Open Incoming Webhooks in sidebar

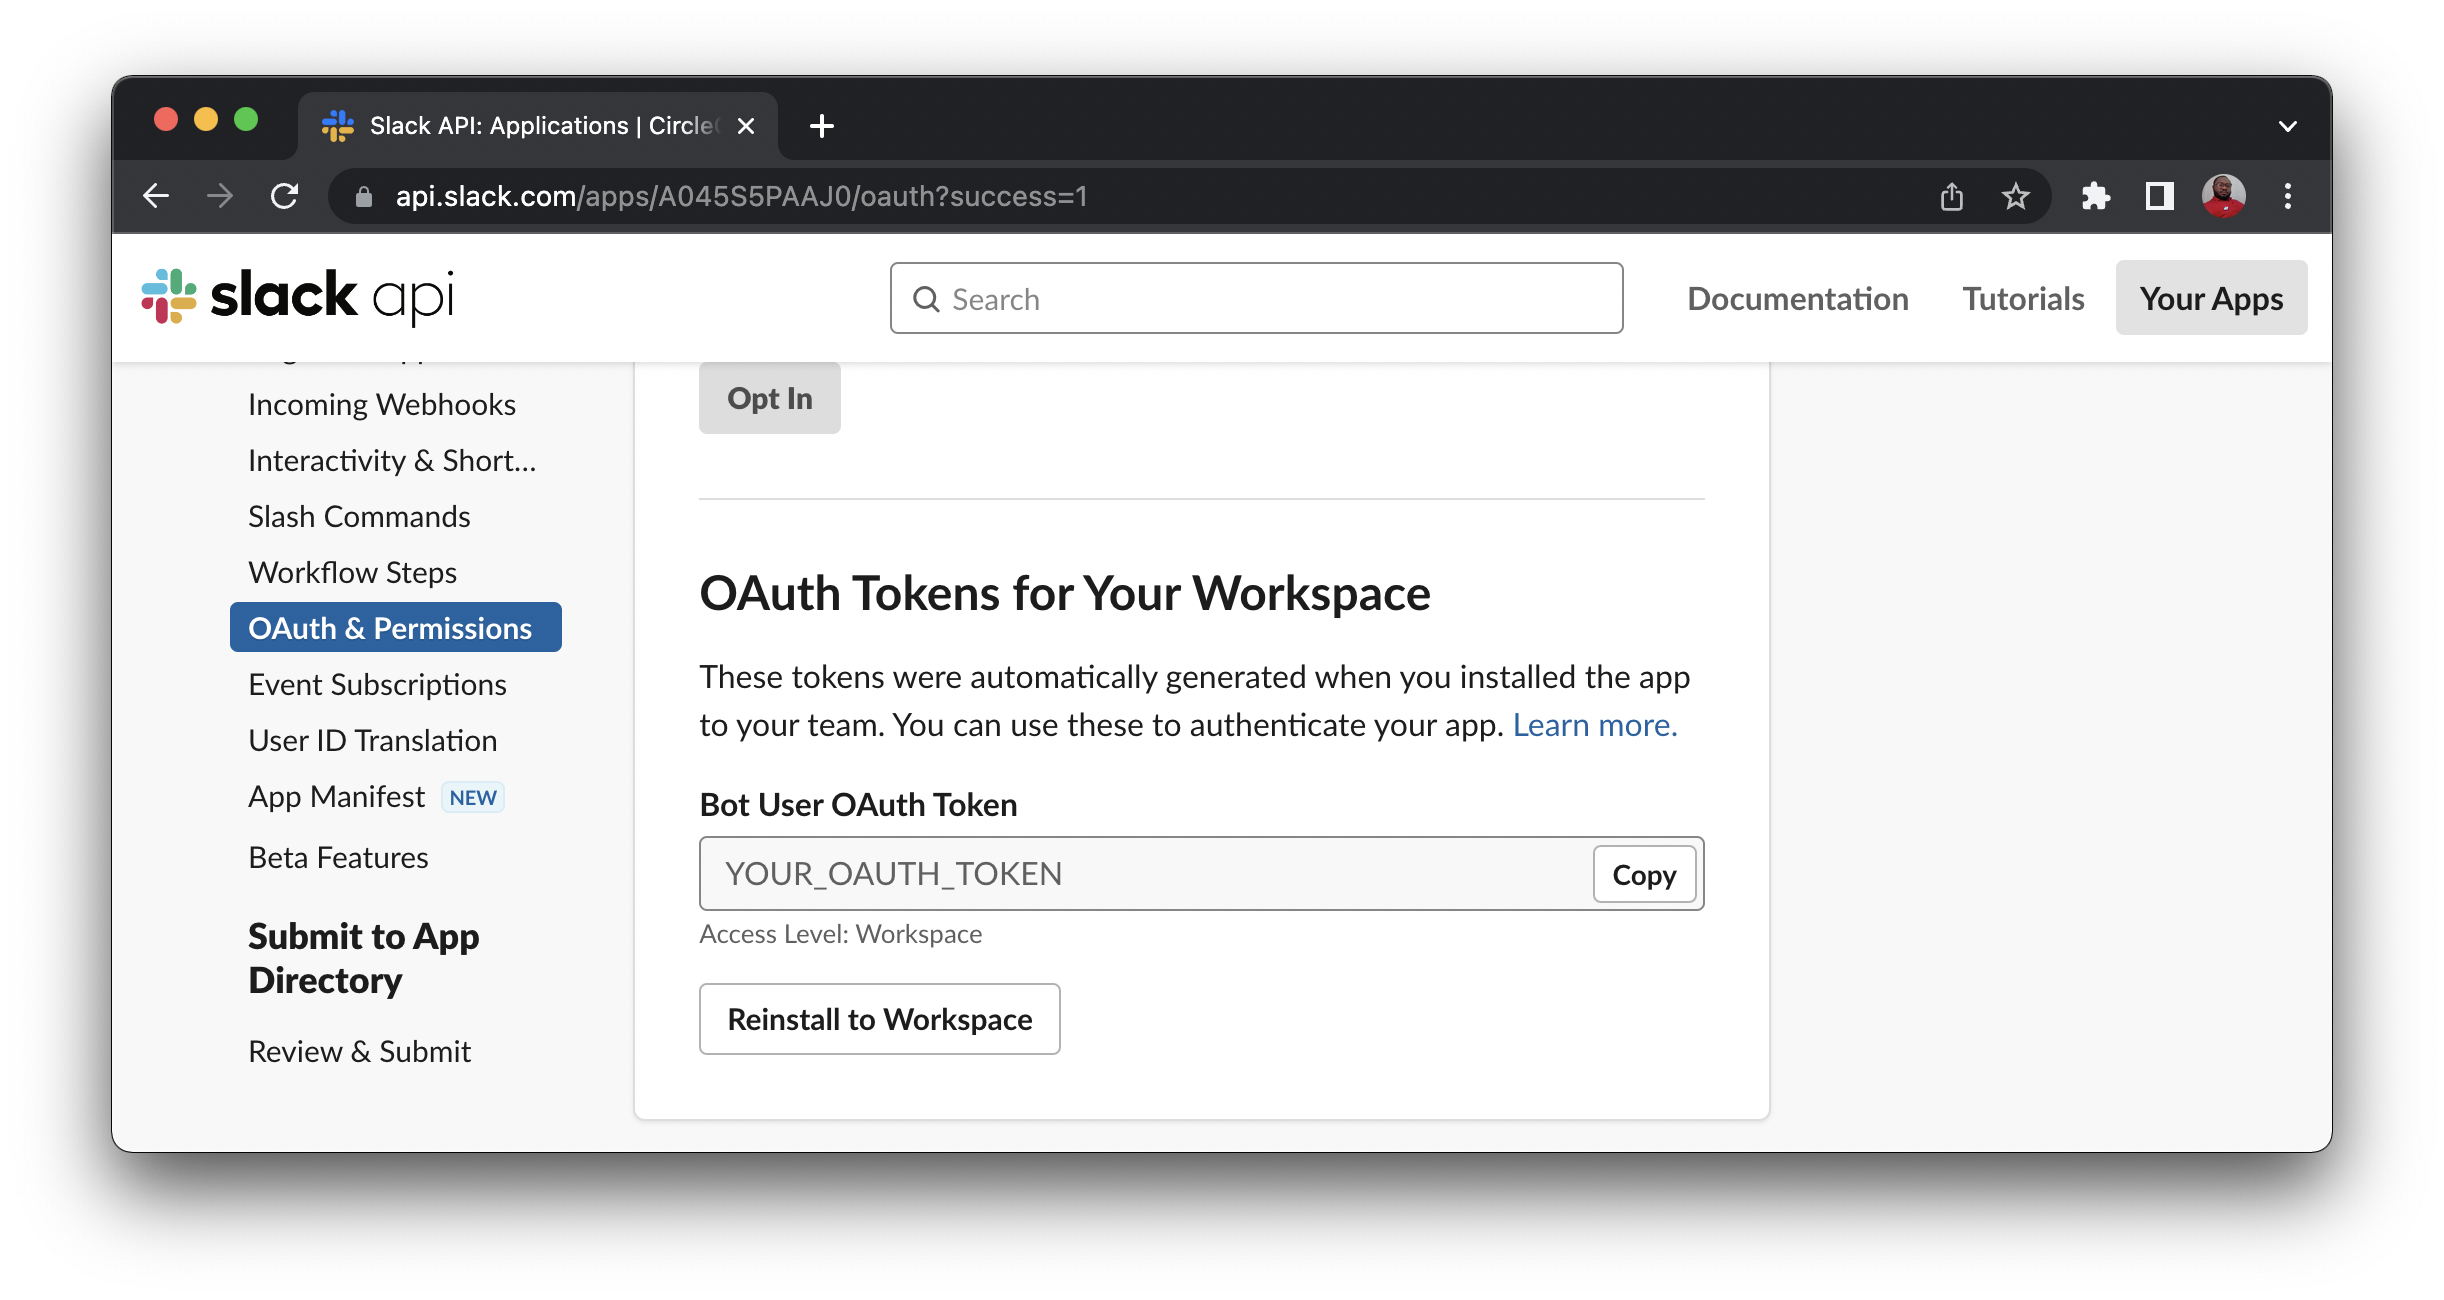point(381,404)
